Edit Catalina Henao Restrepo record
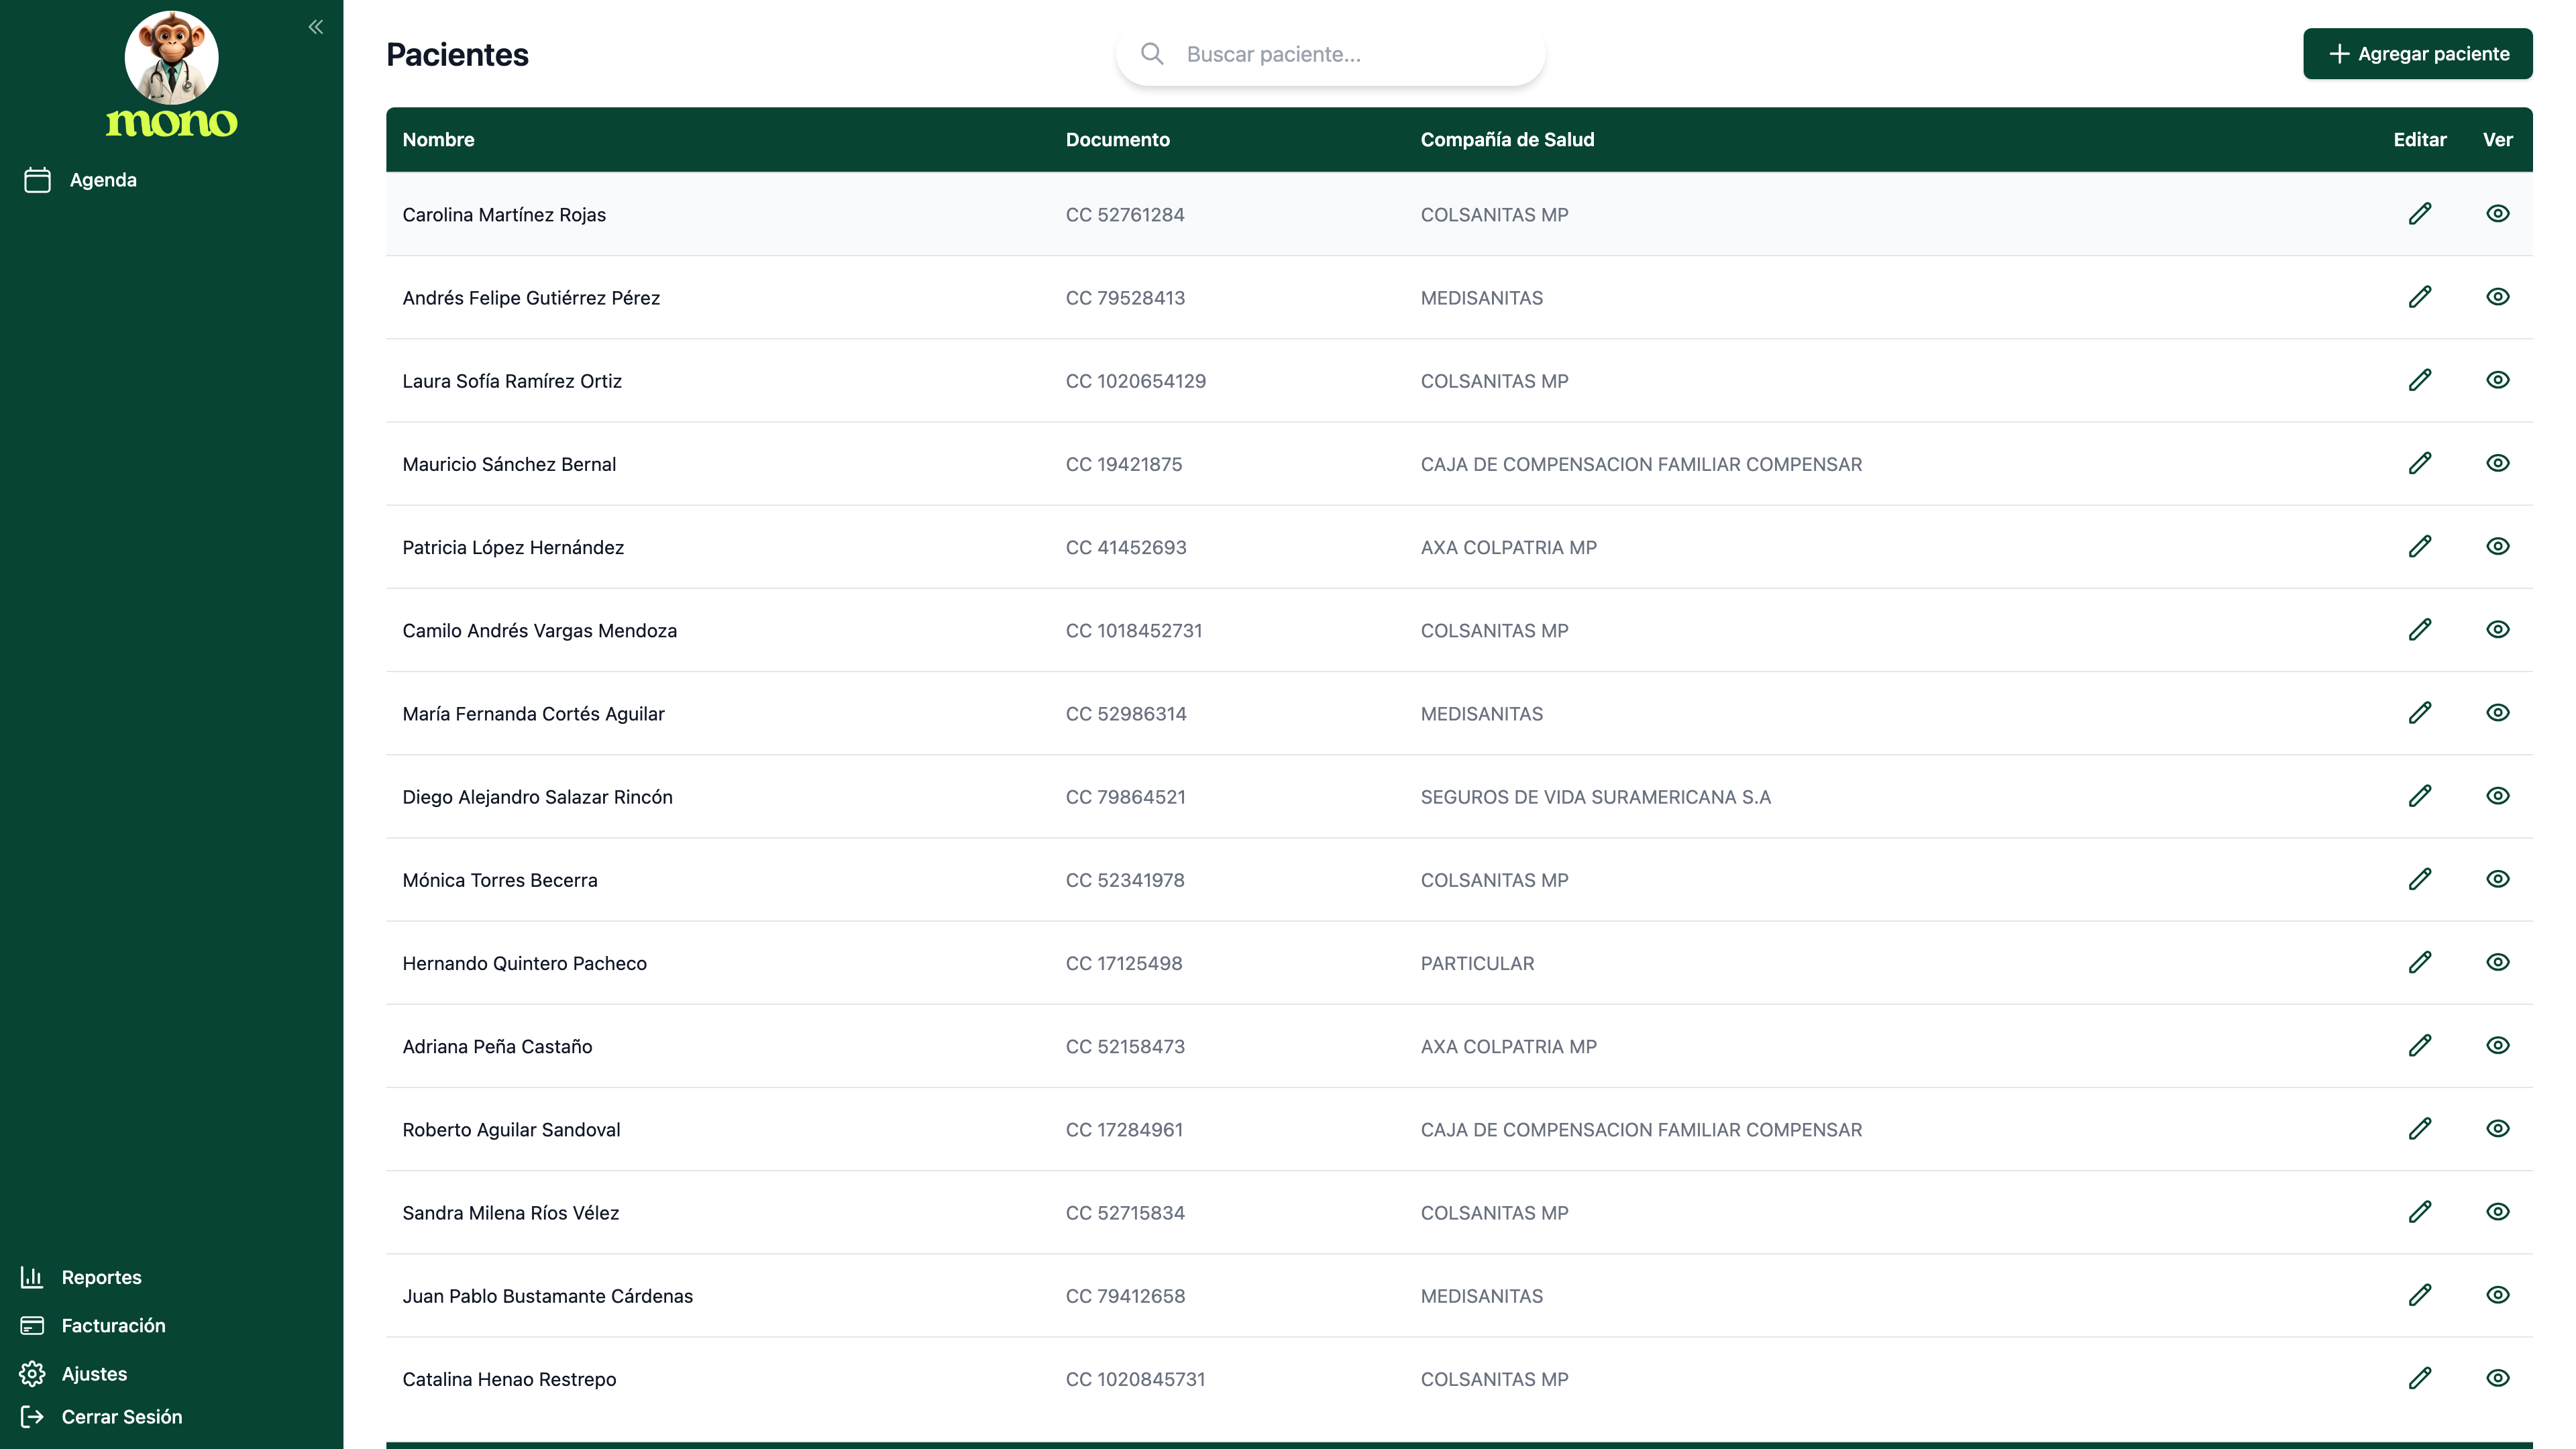This screenshot has width=2576, height=1449. click(2419, 1378)
